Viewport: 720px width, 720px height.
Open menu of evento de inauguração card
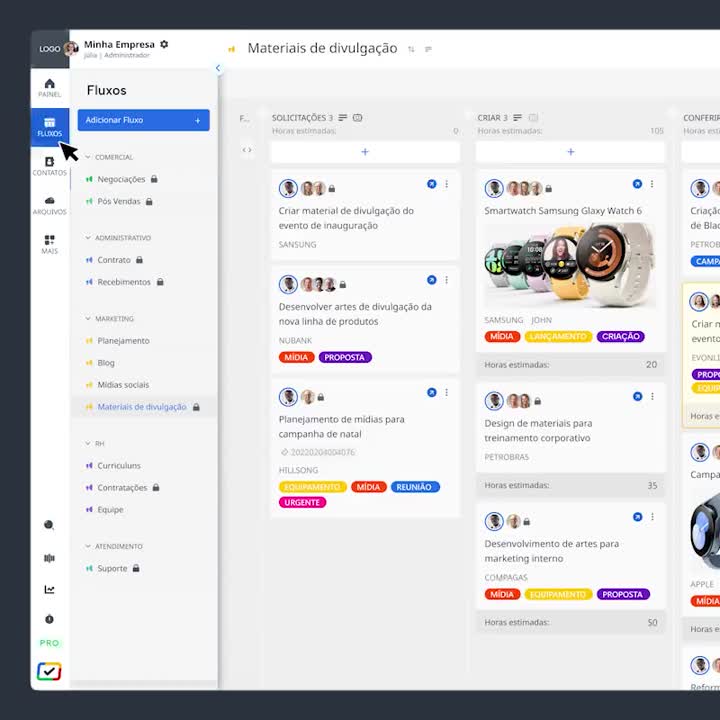pyautogui.click(x=446, y=184)
